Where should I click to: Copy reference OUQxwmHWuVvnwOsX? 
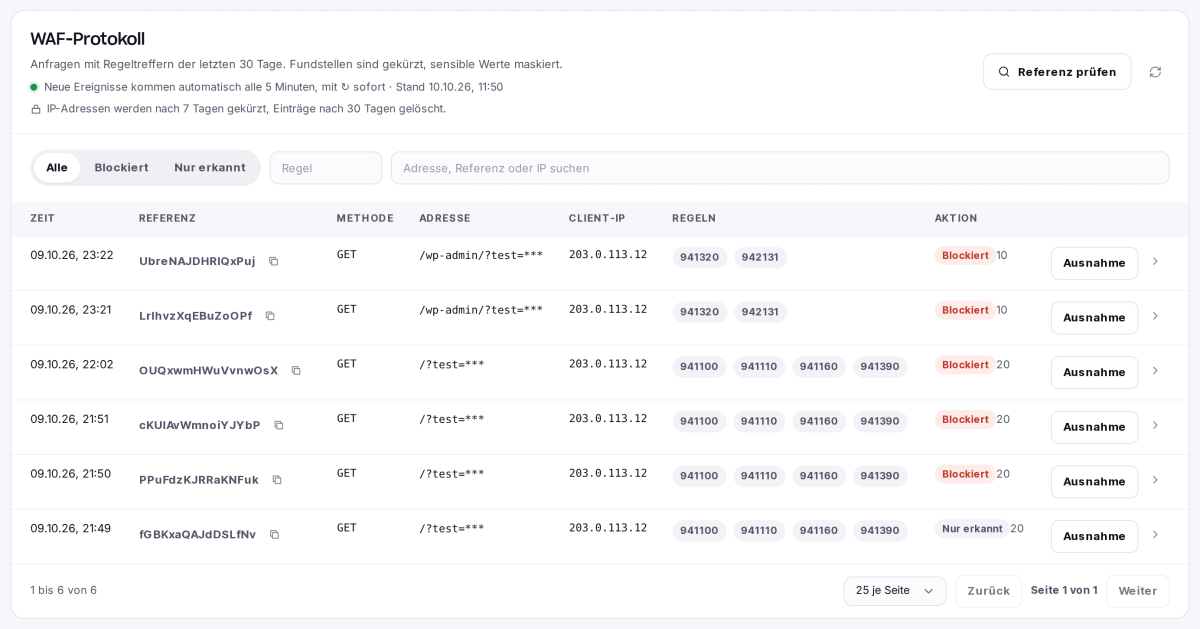coord(296,370)
